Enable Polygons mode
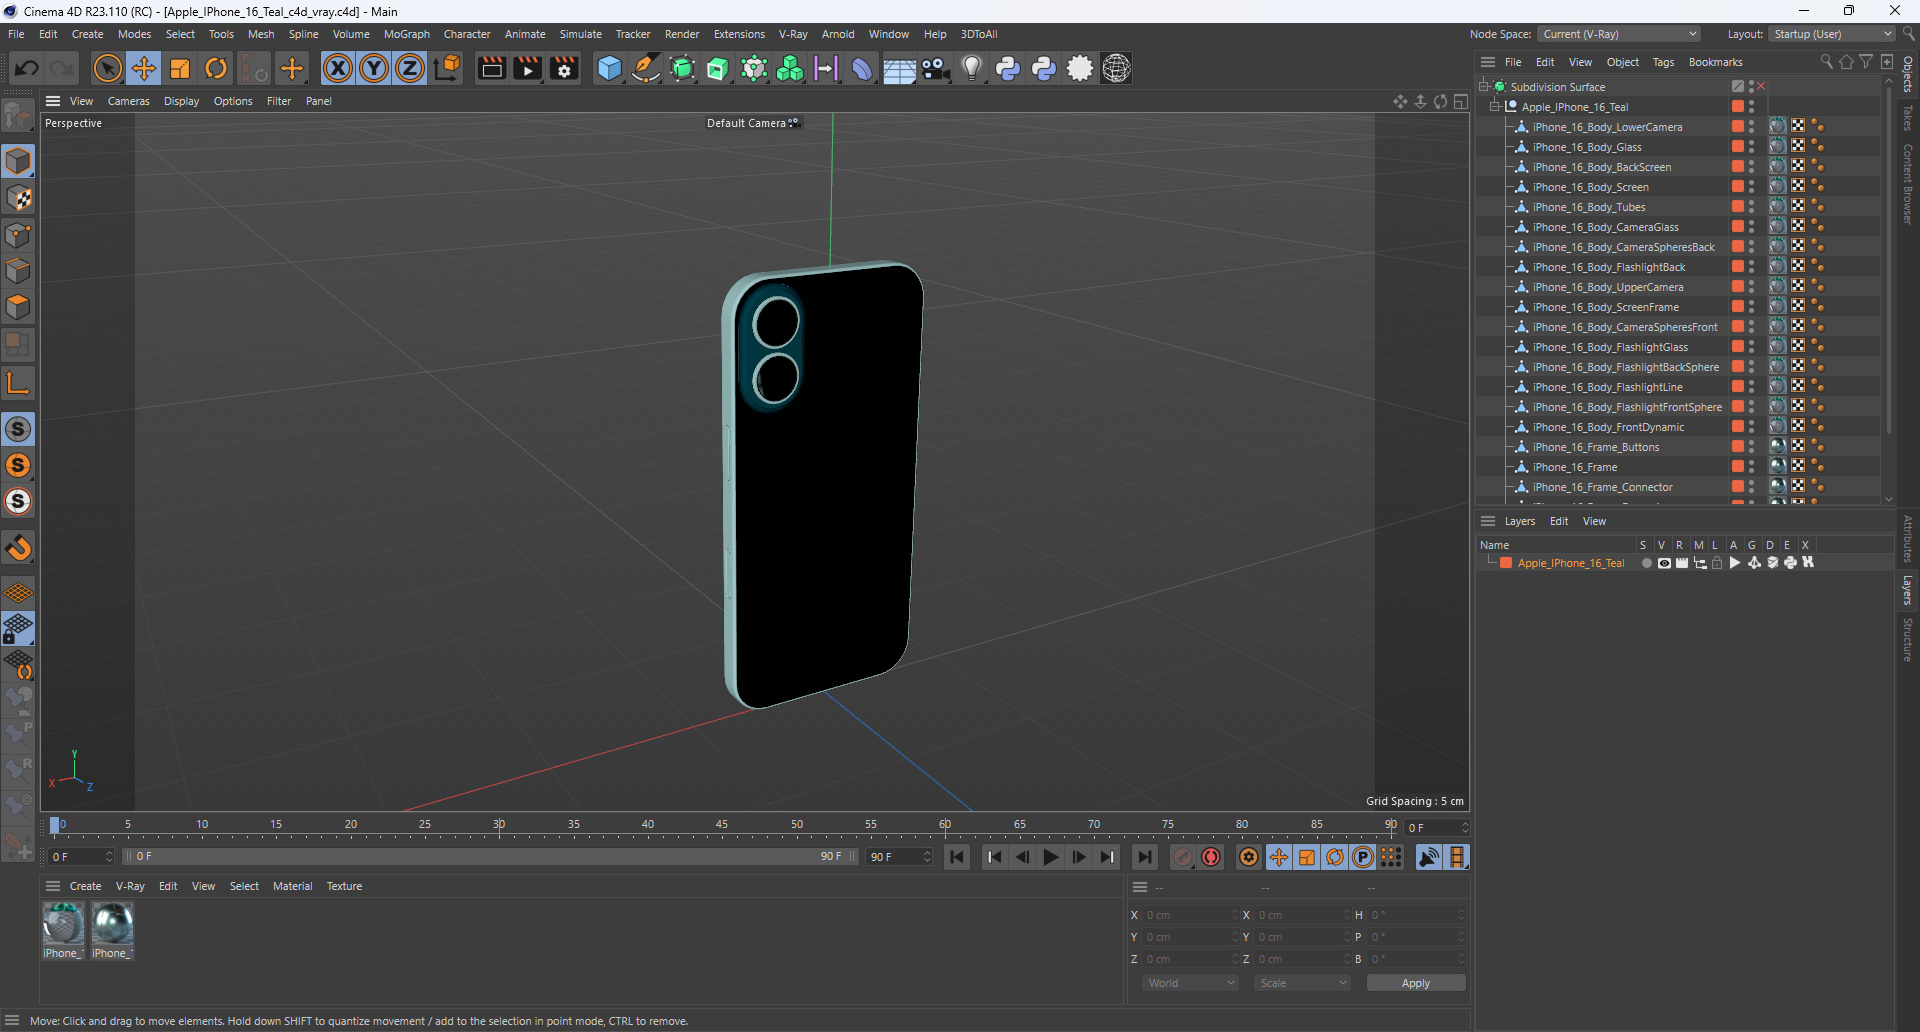 (x=18, y=307)
